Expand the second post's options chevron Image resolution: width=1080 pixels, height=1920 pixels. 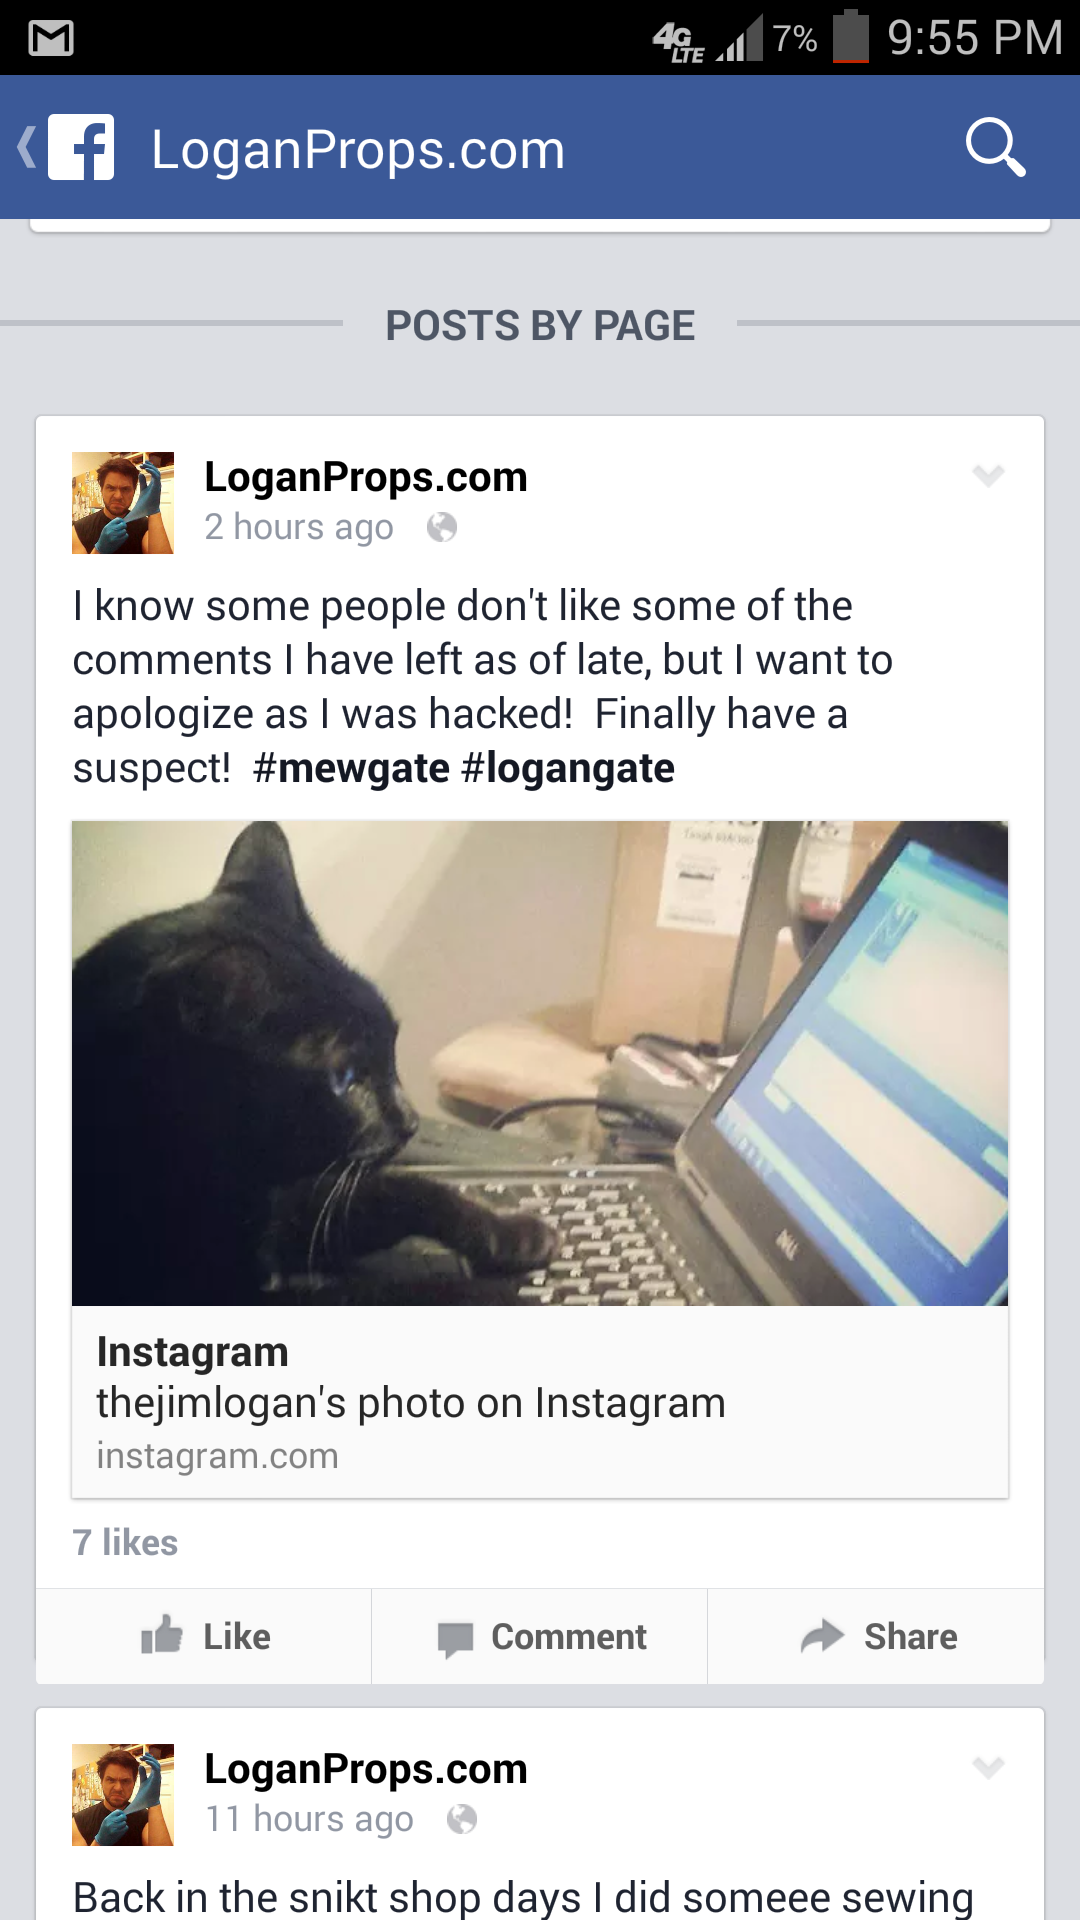pyautogui.click(x=988, y=1767)
